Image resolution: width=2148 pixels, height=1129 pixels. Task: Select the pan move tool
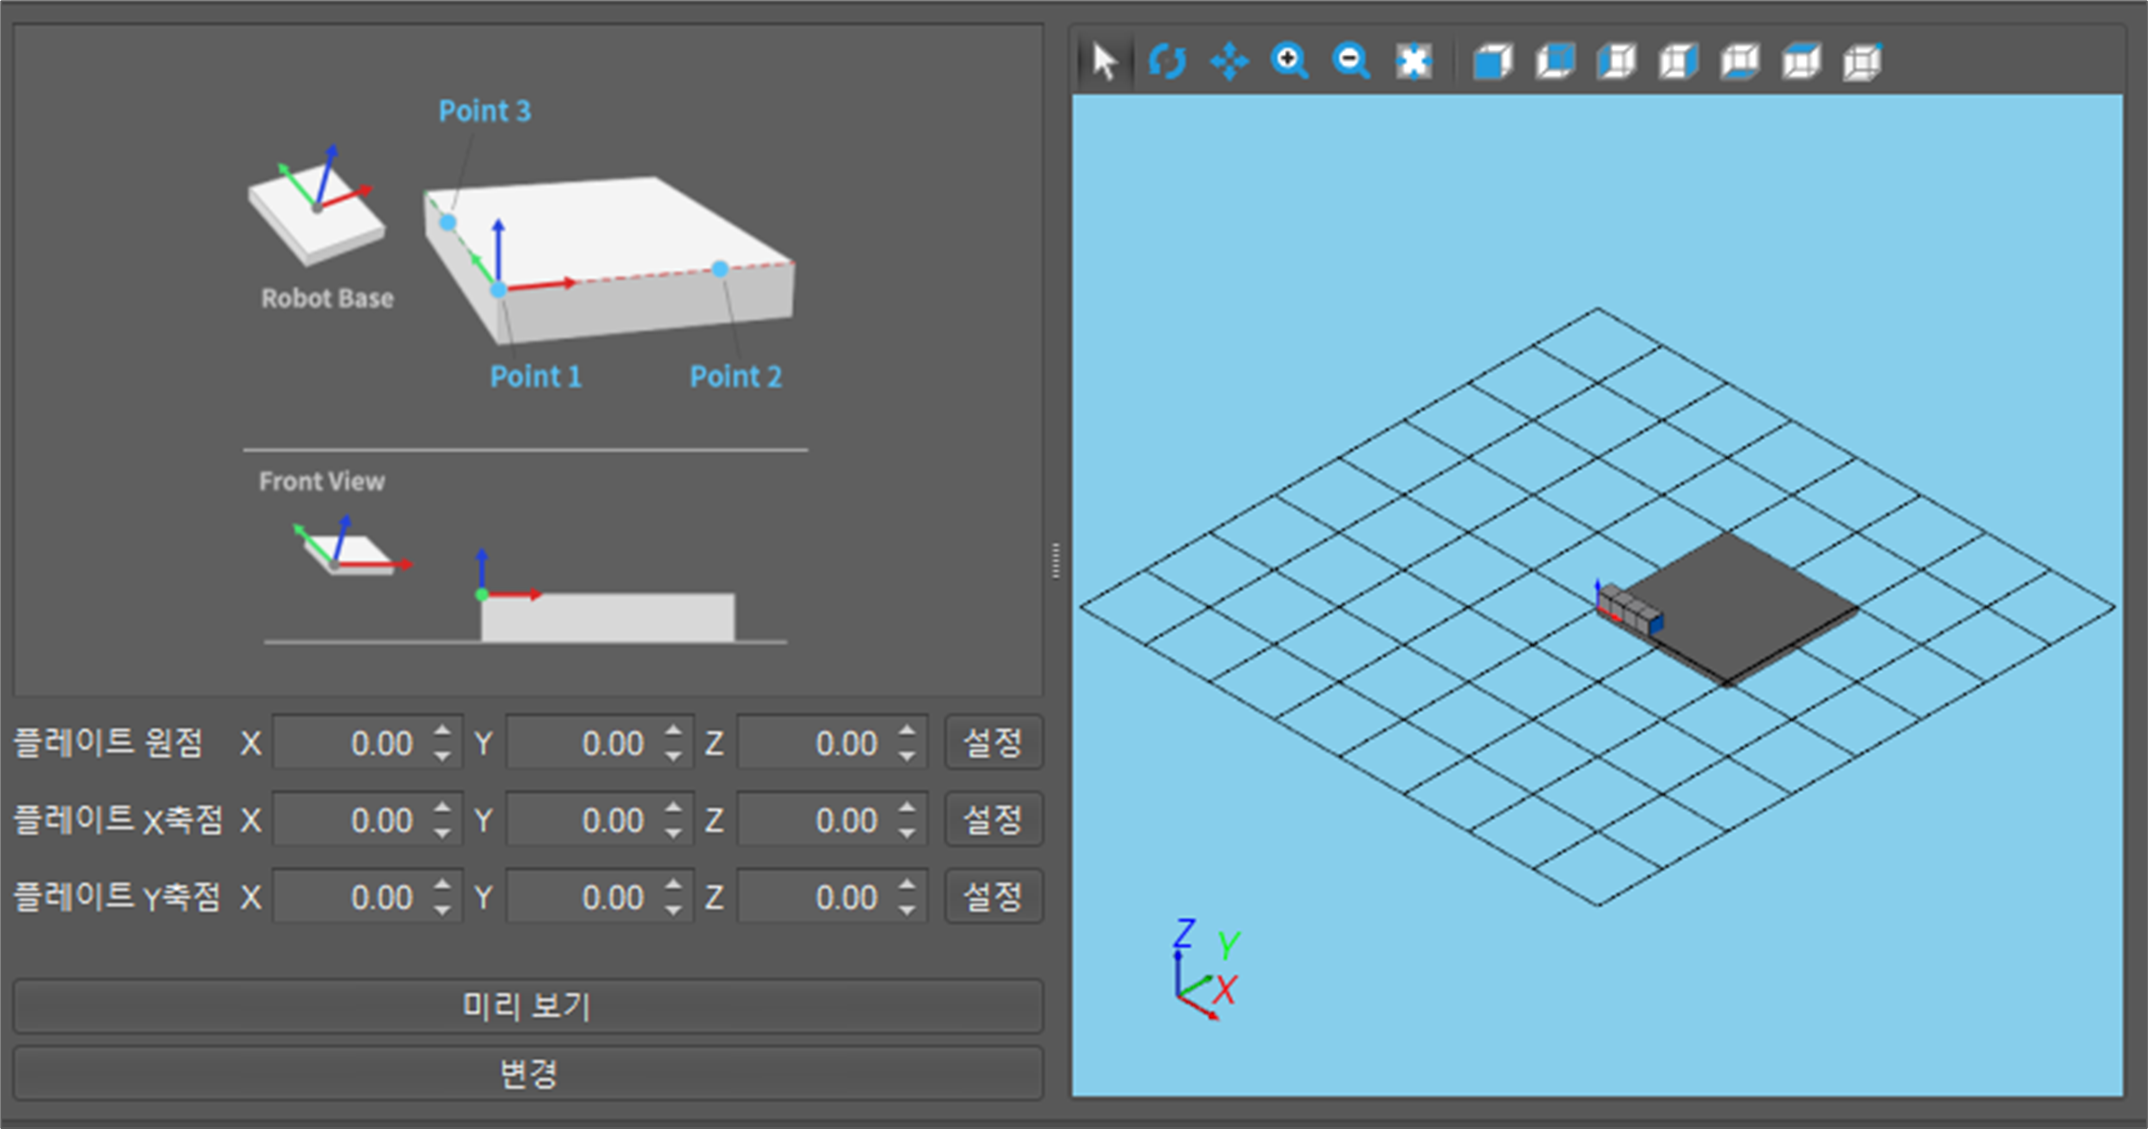(x=1228, y=61)
